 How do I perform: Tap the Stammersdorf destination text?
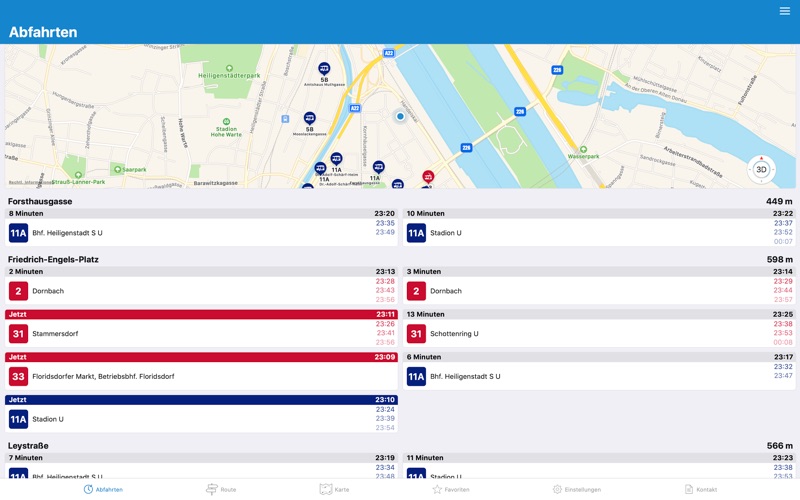tap(55, 334)
